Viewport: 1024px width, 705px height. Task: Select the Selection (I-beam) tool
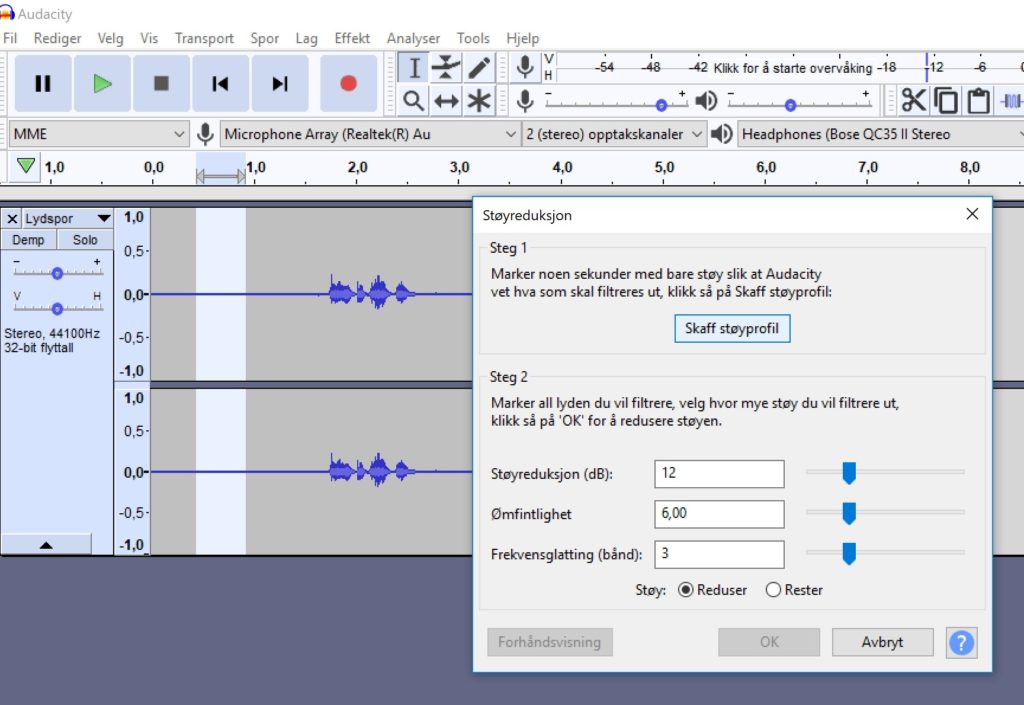point(413,67)
